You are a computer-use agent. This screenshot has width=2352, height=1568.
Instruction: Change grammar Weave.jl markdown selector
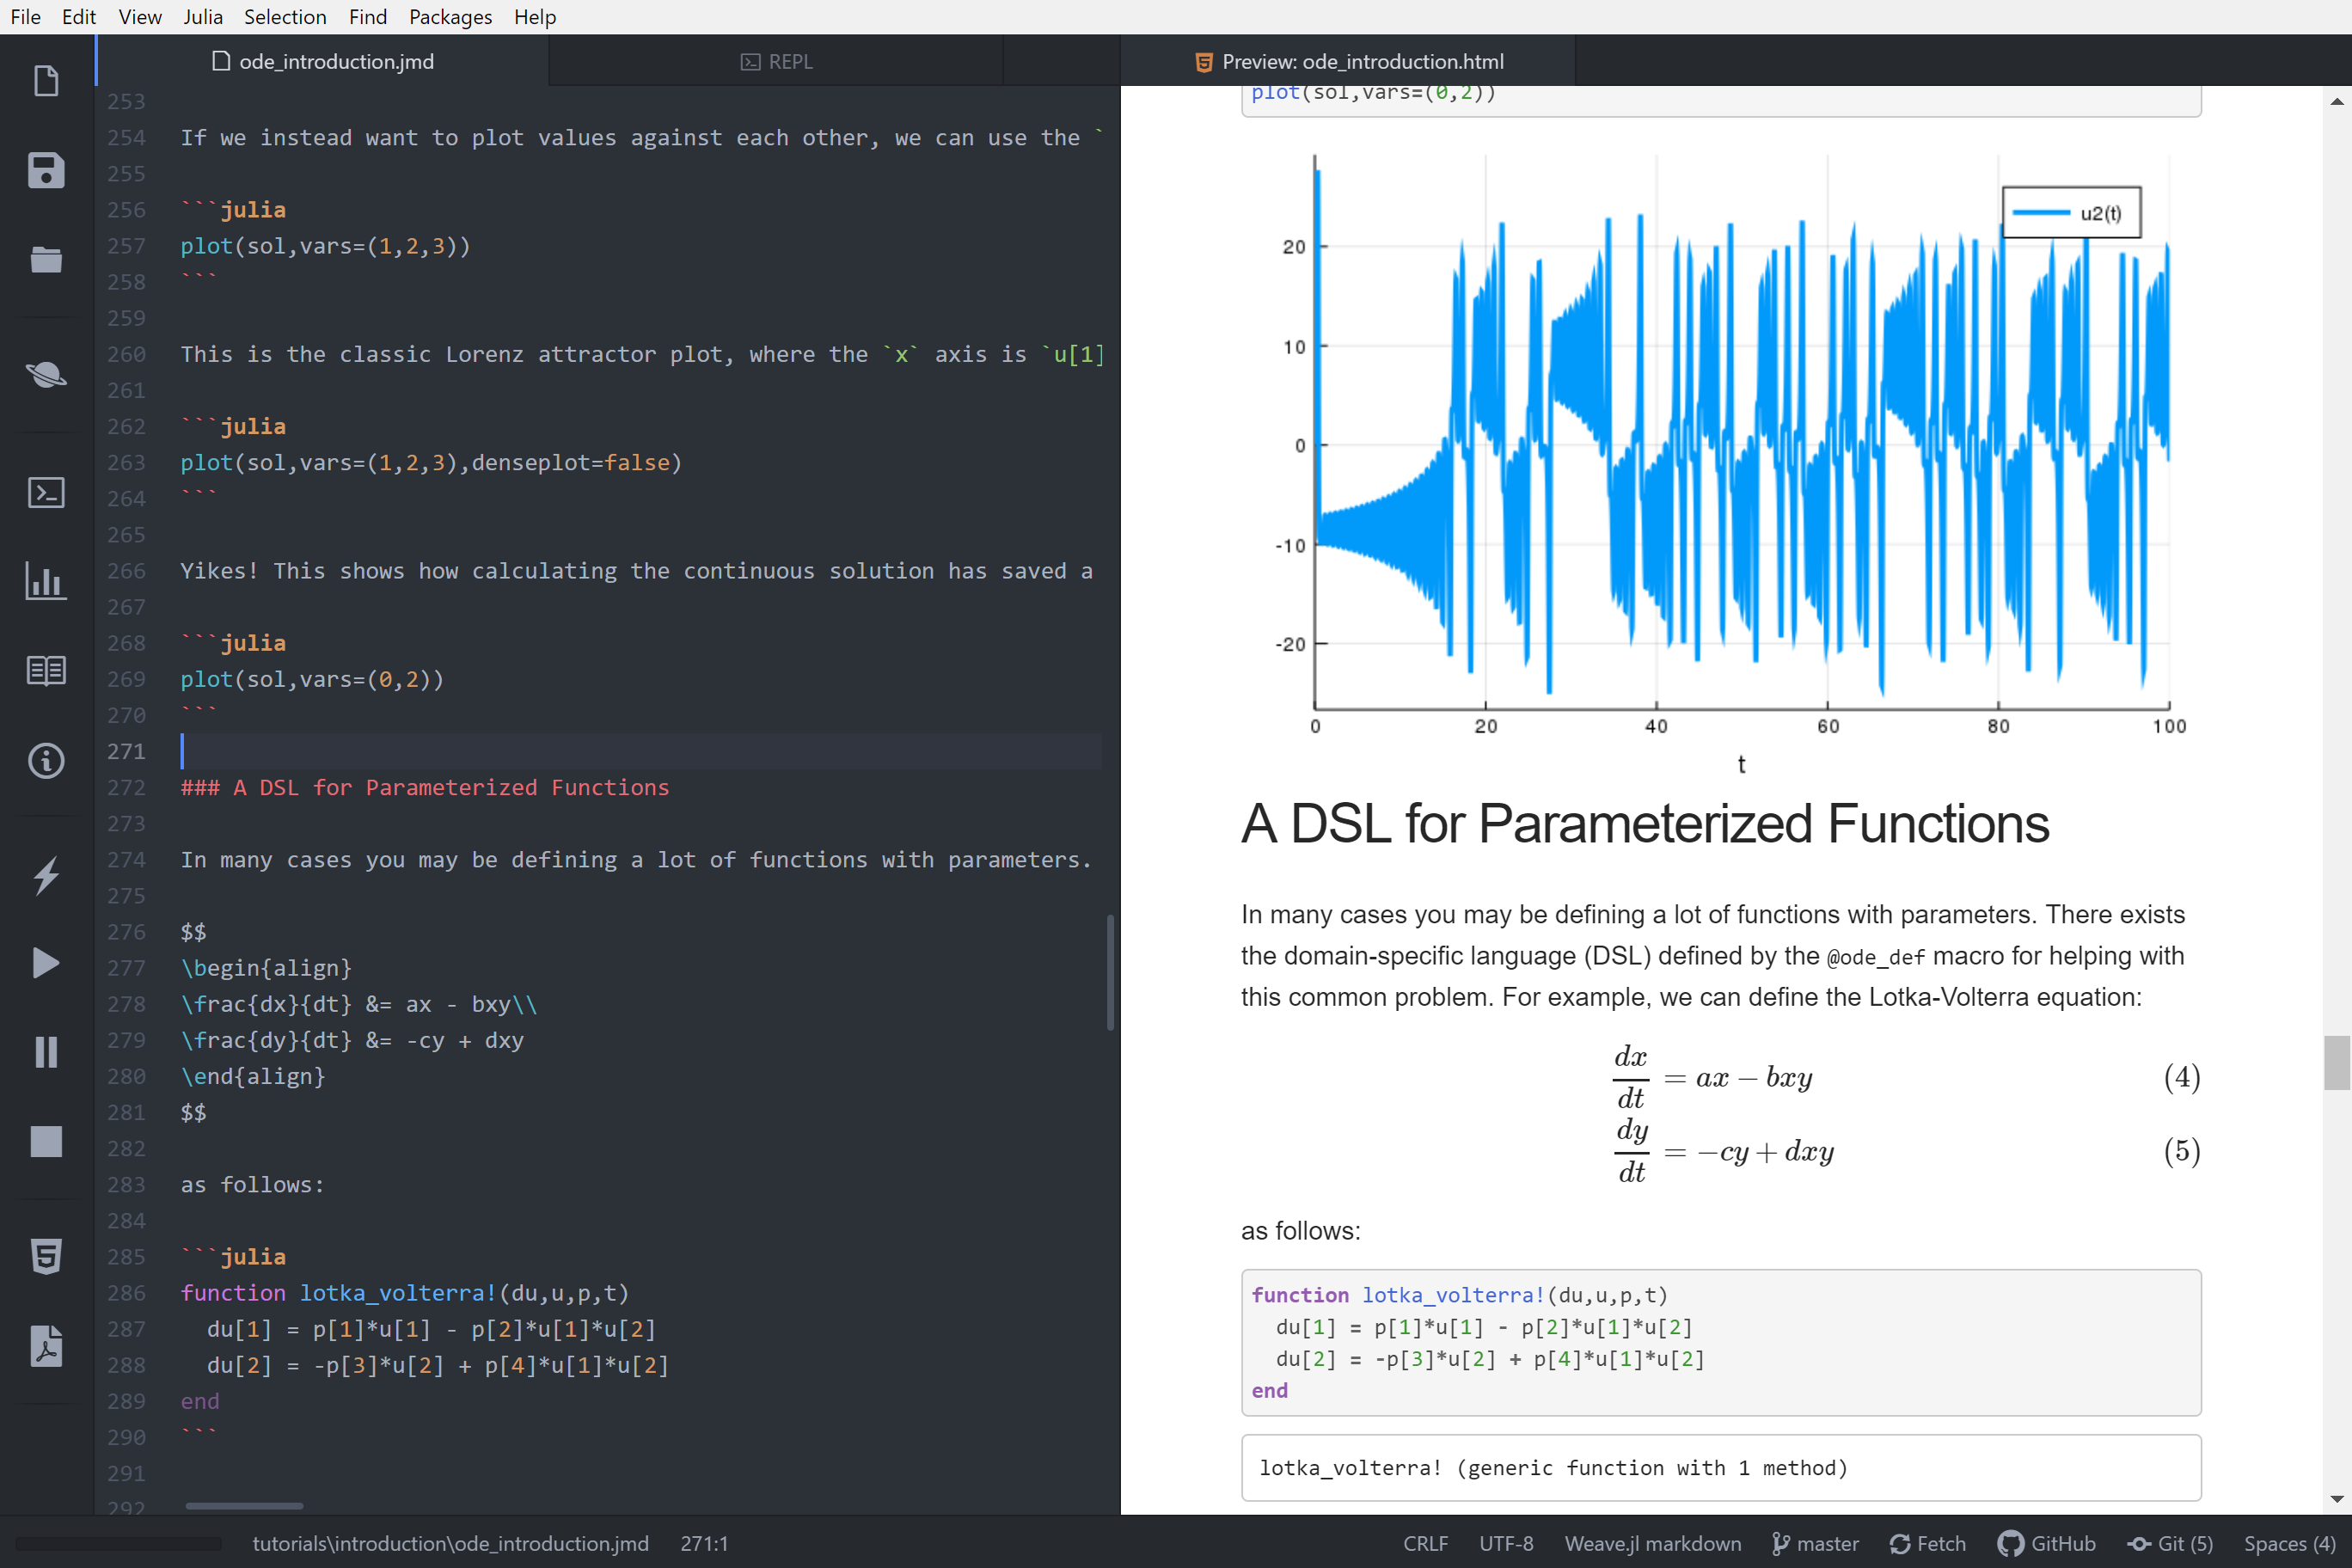(1652, 1543)
